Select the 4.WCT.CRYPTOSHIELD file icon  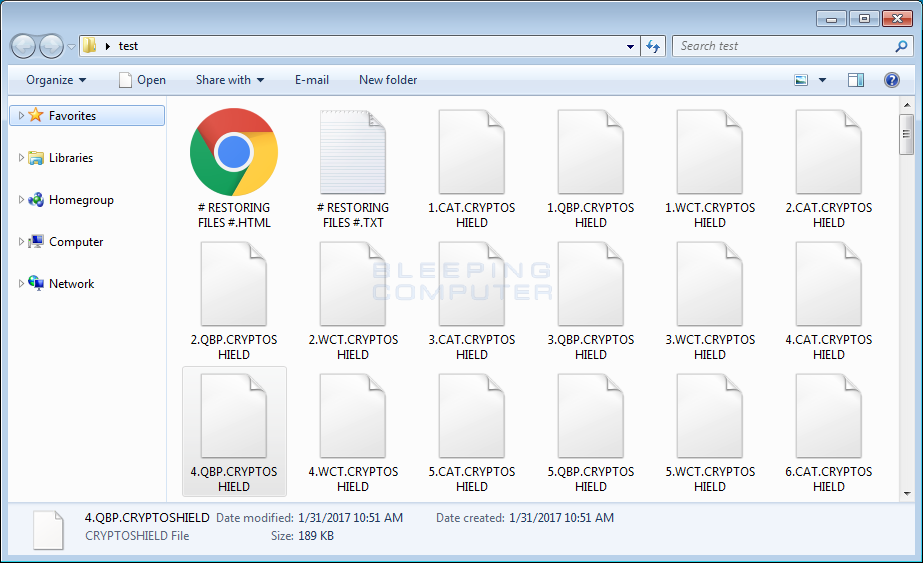[x=353, y=416]
